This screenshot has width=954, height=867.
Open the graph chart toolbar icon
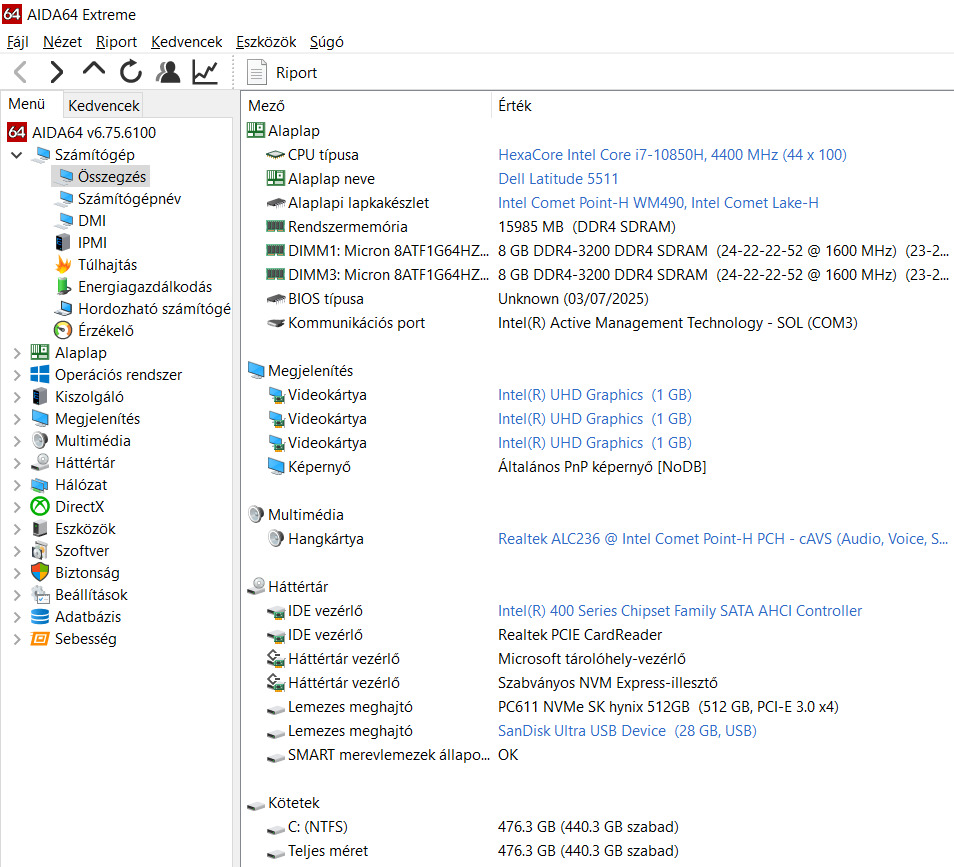click(x=205, y=72)
